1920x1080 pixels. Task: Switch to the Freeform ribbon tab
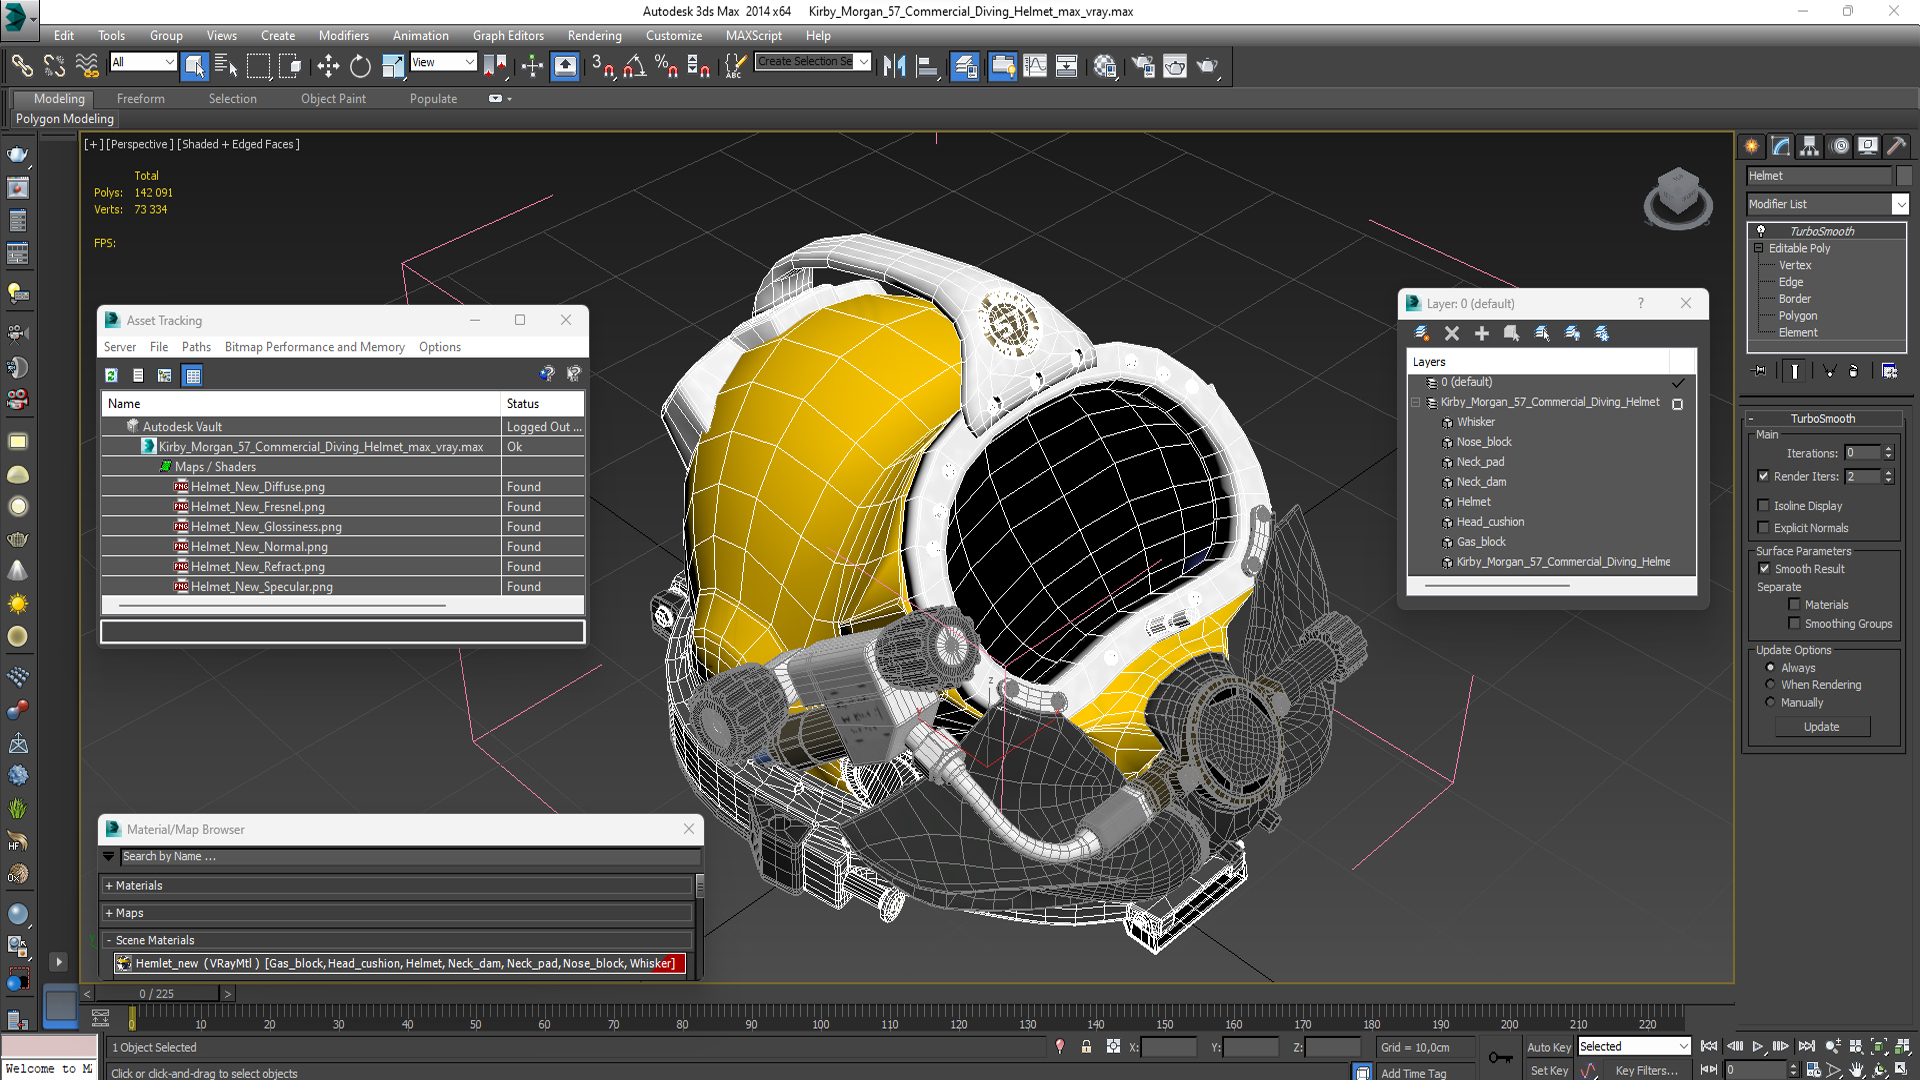click(x=140, y=98)
